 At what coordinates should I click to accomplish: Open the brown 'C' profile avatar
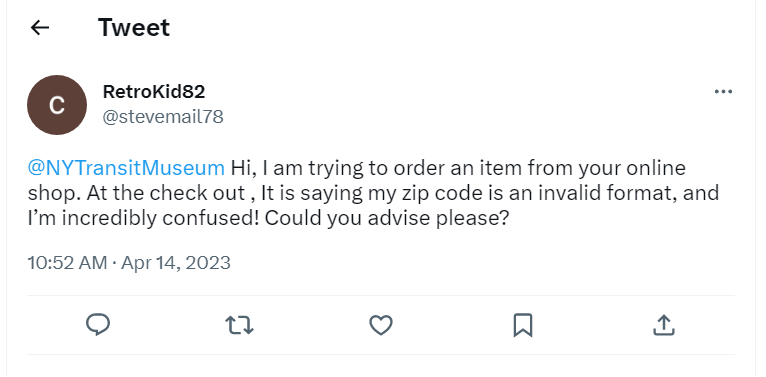57,105
